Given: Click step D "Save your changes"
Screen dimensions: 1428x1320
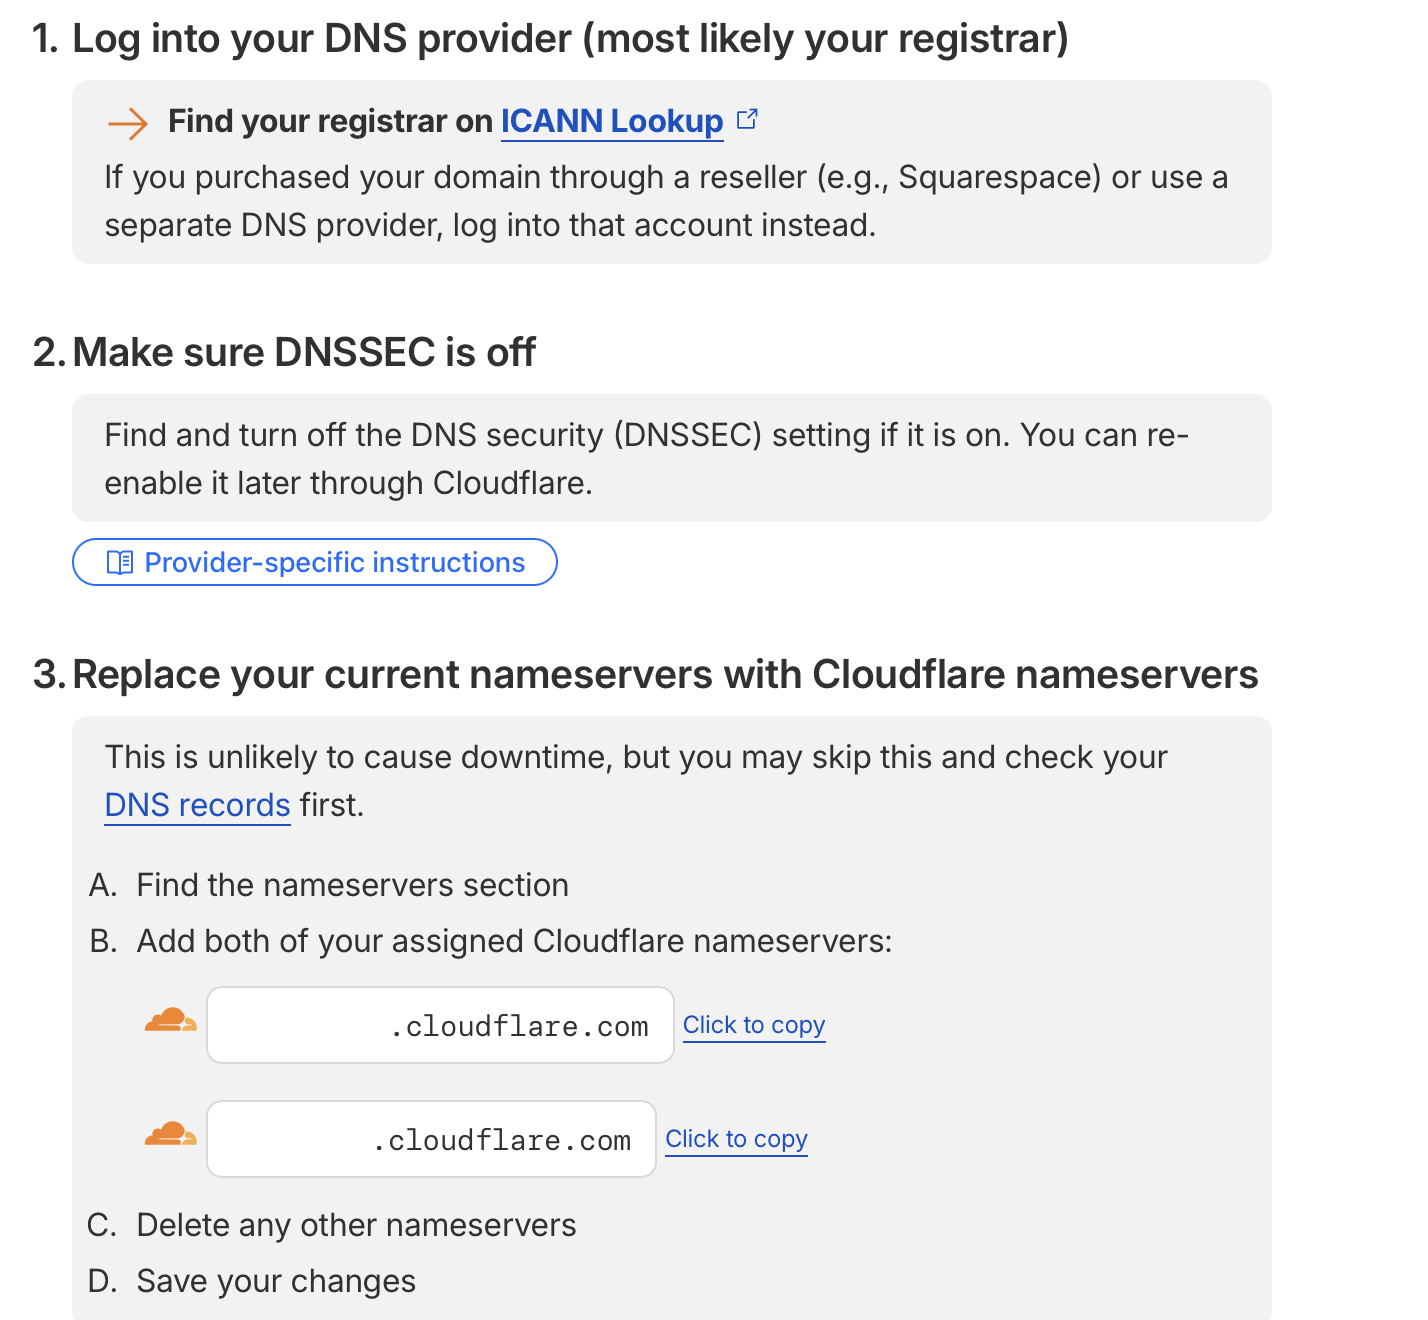Looking at the screenshot, I should coord(276,1281).
